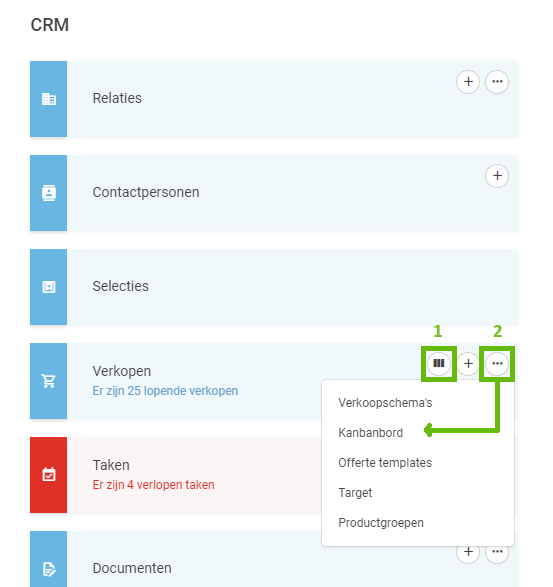Toggle the Verkopen three-dots menu

497,364
